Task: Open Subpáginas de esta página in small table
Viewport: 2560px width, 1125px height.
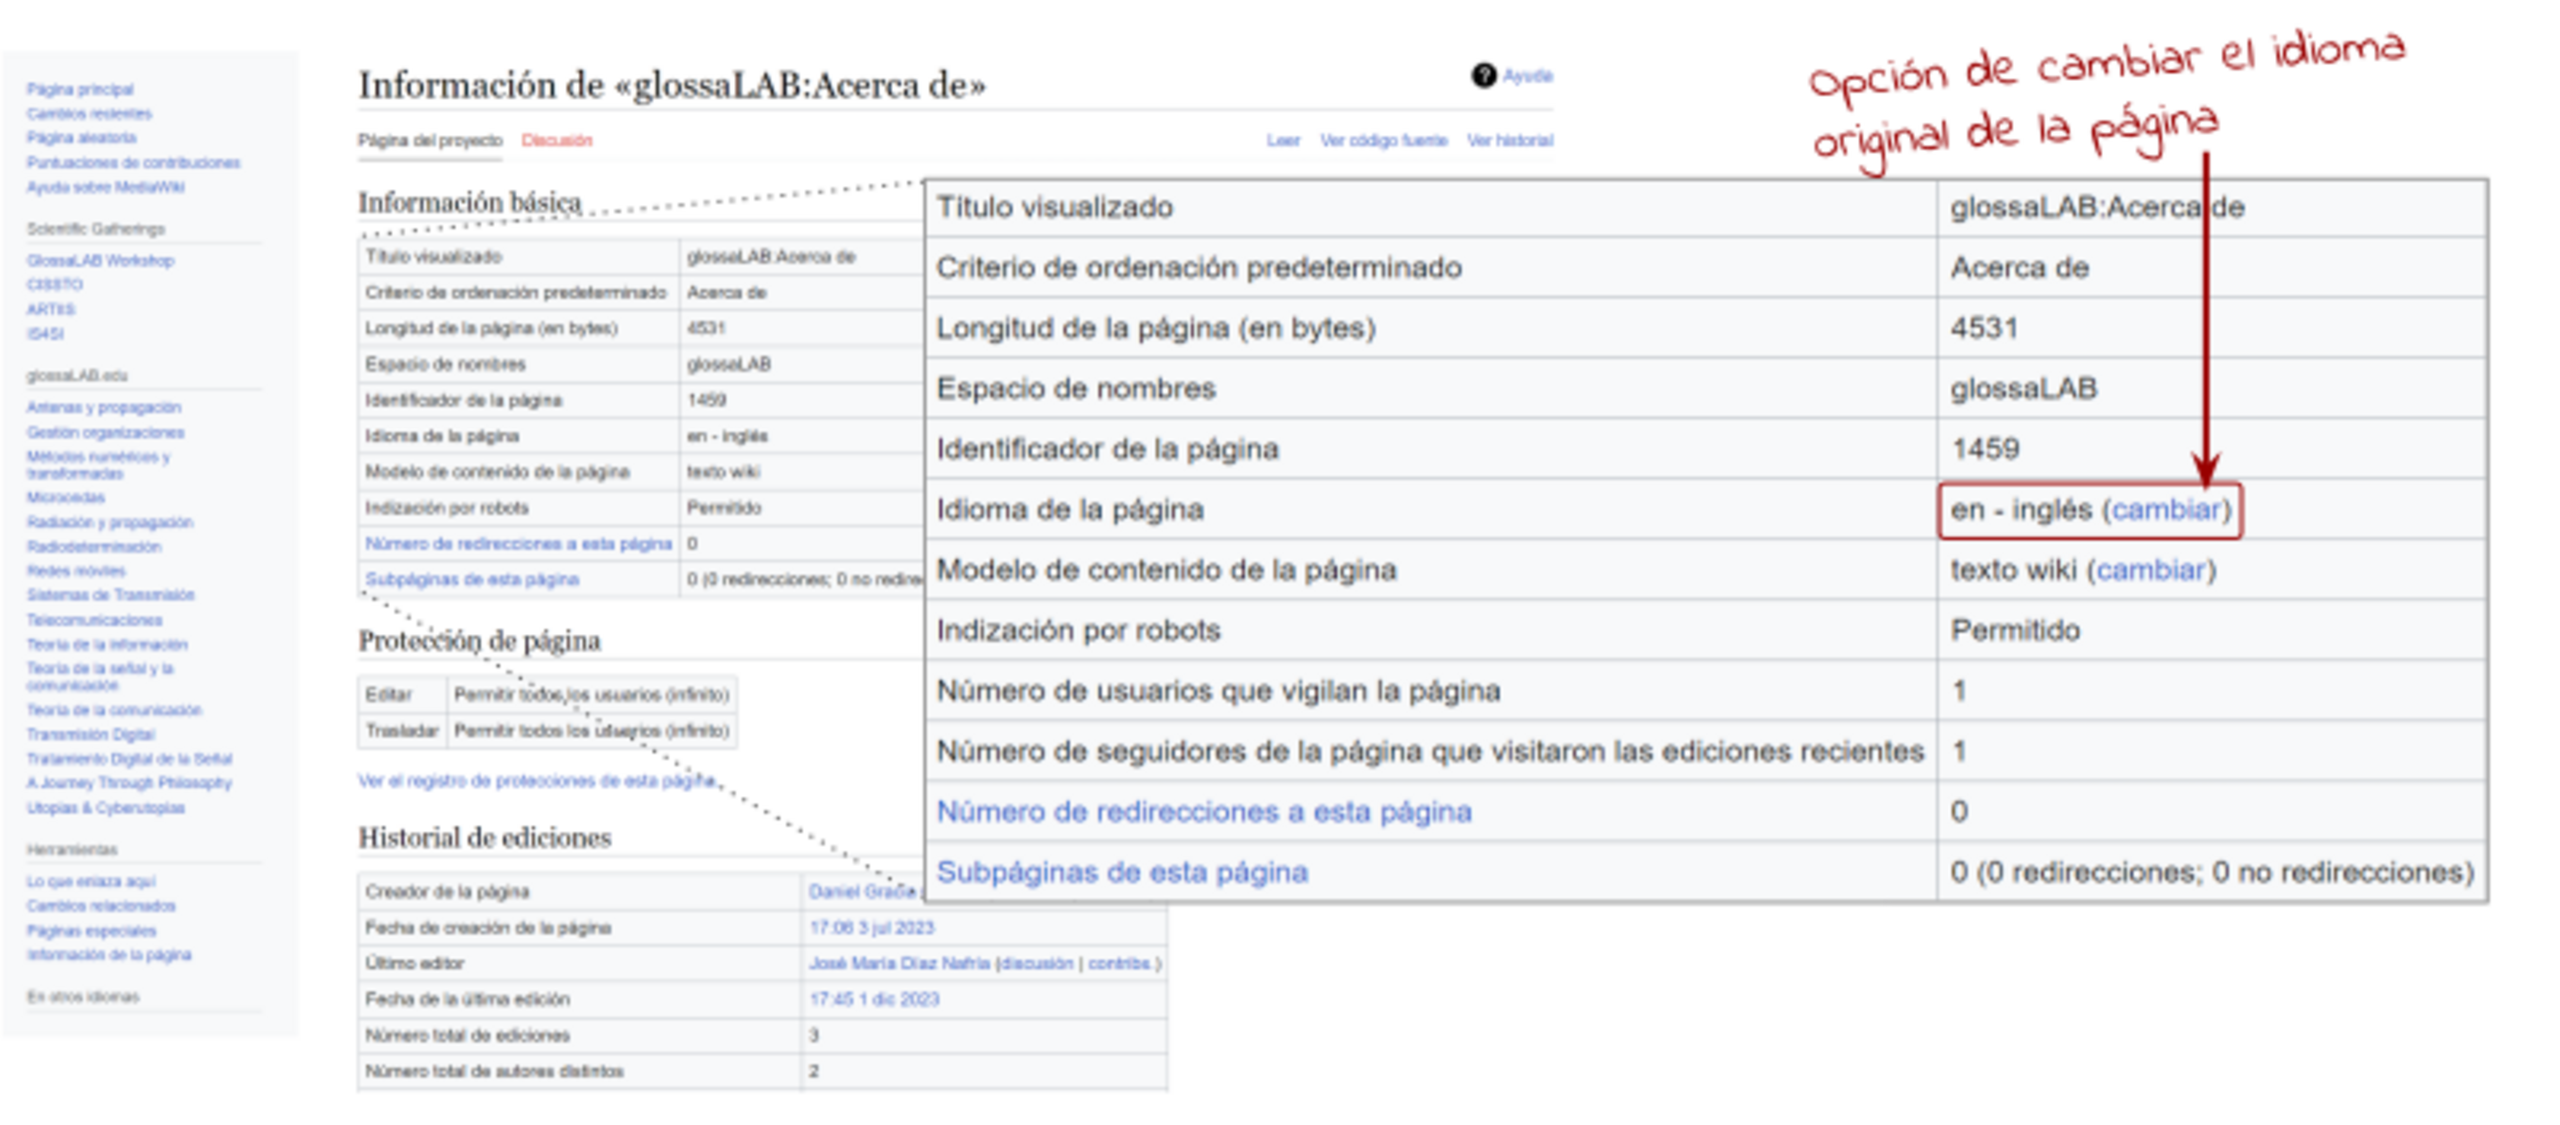Action: pyautogui.click(x=472, y=579)
